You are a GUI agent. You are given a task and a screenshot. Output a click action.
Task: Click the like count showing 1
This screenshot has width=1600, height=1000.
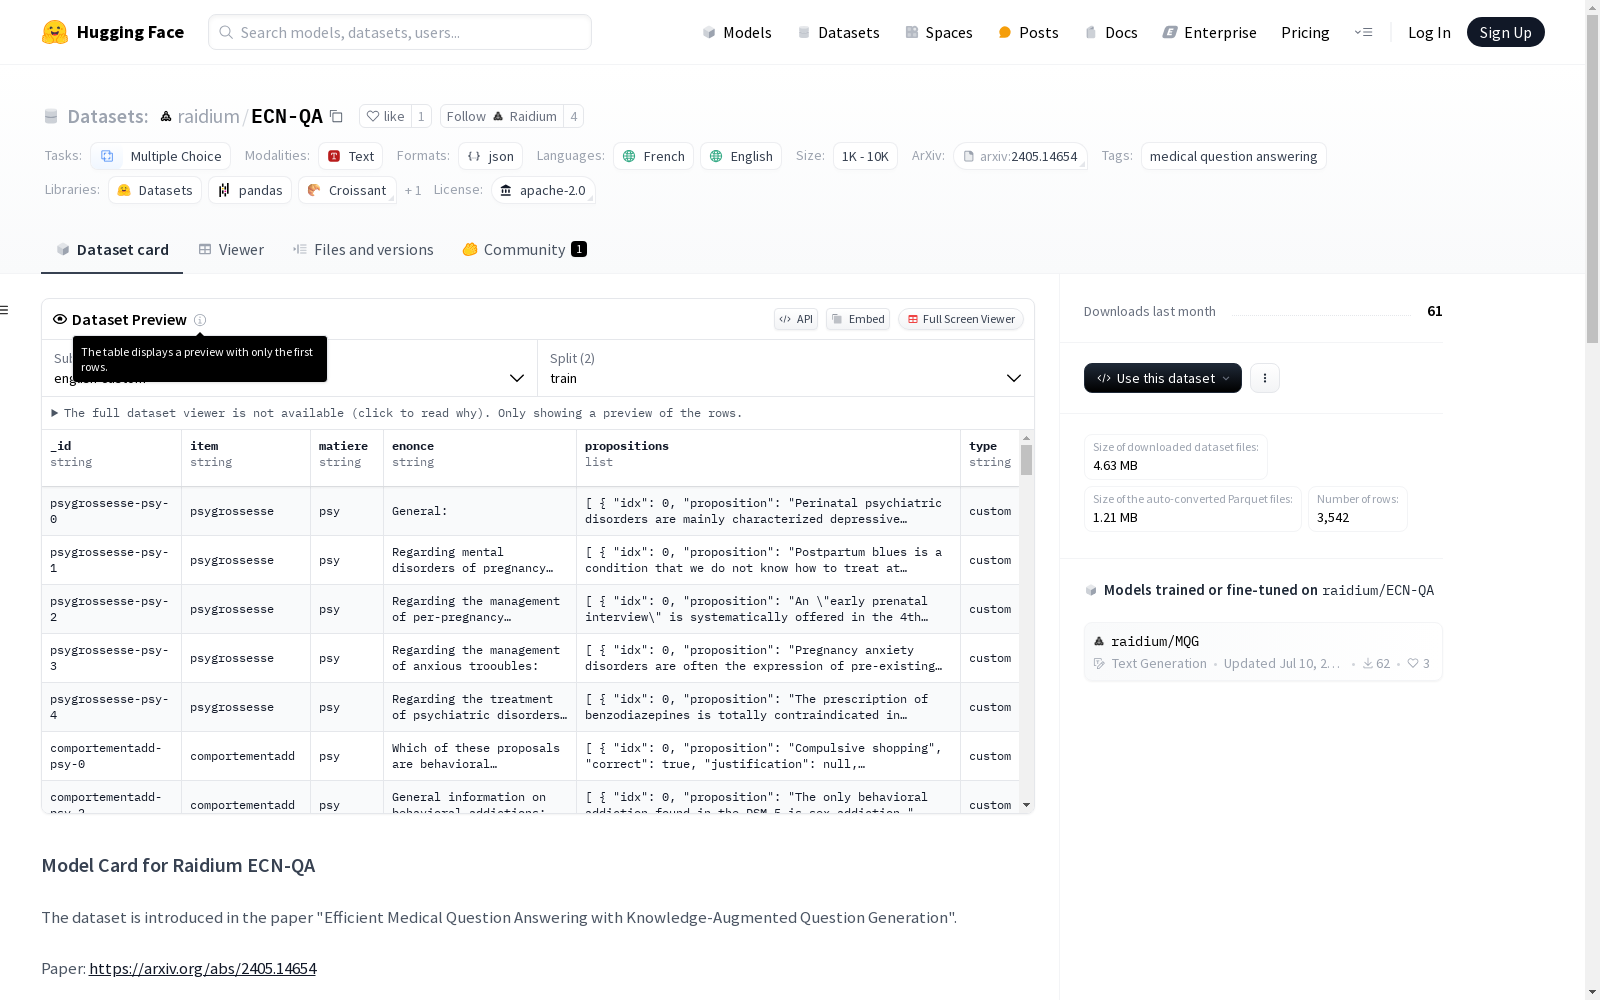pyautogui.click(x=421, y=116)
